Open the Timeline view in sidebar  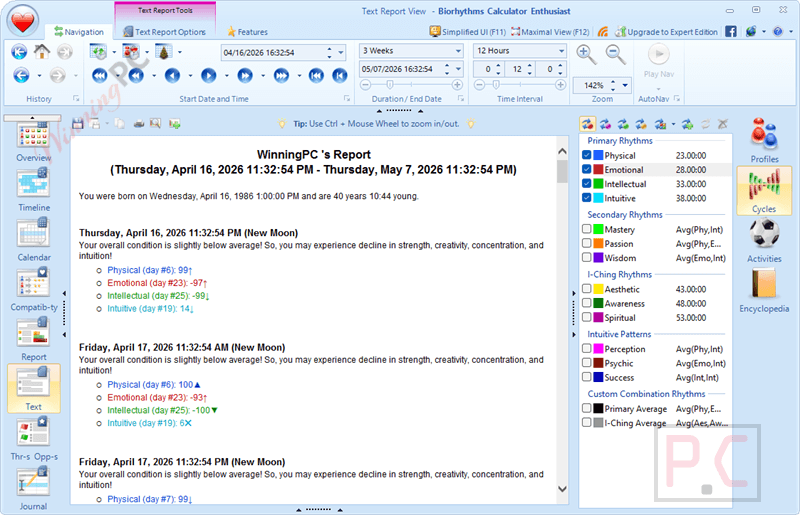tap(34, 190)
